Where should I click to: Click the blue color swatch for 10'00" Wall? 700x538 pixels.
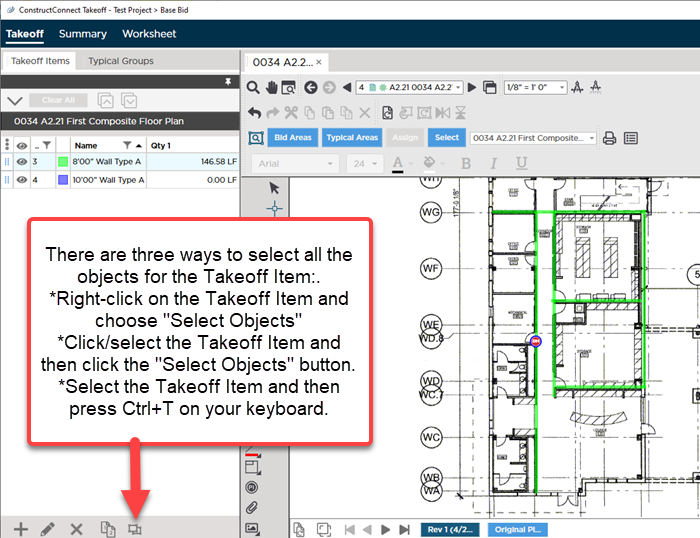pos(63,180)
